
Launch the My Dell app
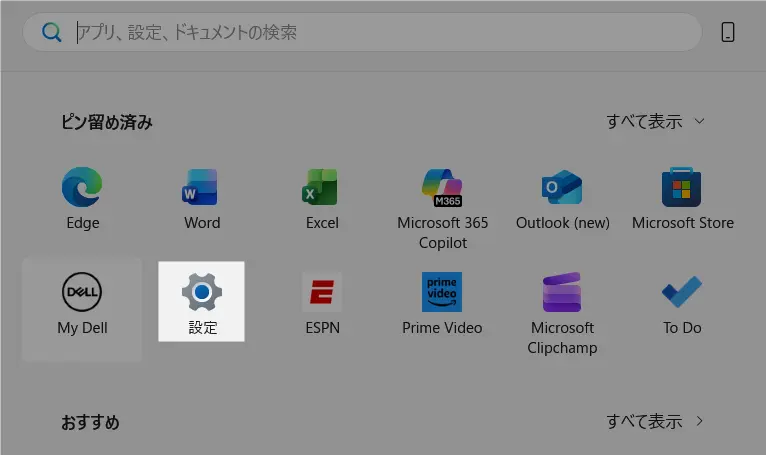(82, 304)
